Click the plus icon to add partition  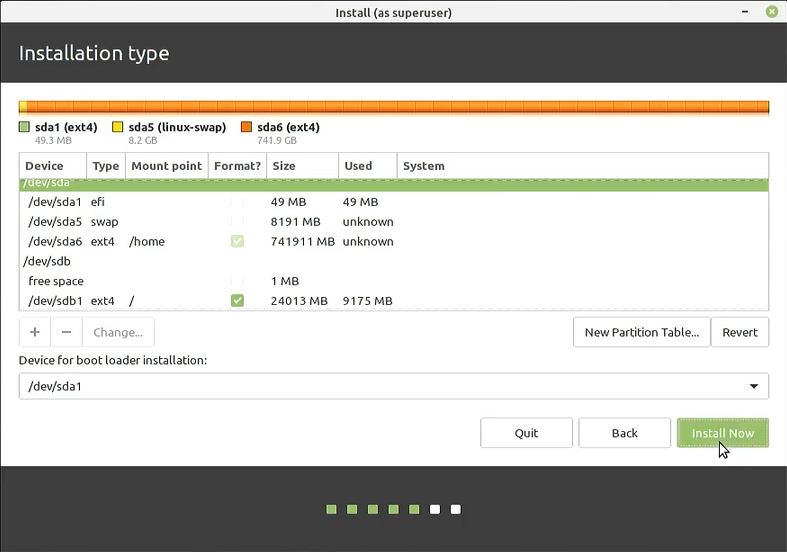34,332
